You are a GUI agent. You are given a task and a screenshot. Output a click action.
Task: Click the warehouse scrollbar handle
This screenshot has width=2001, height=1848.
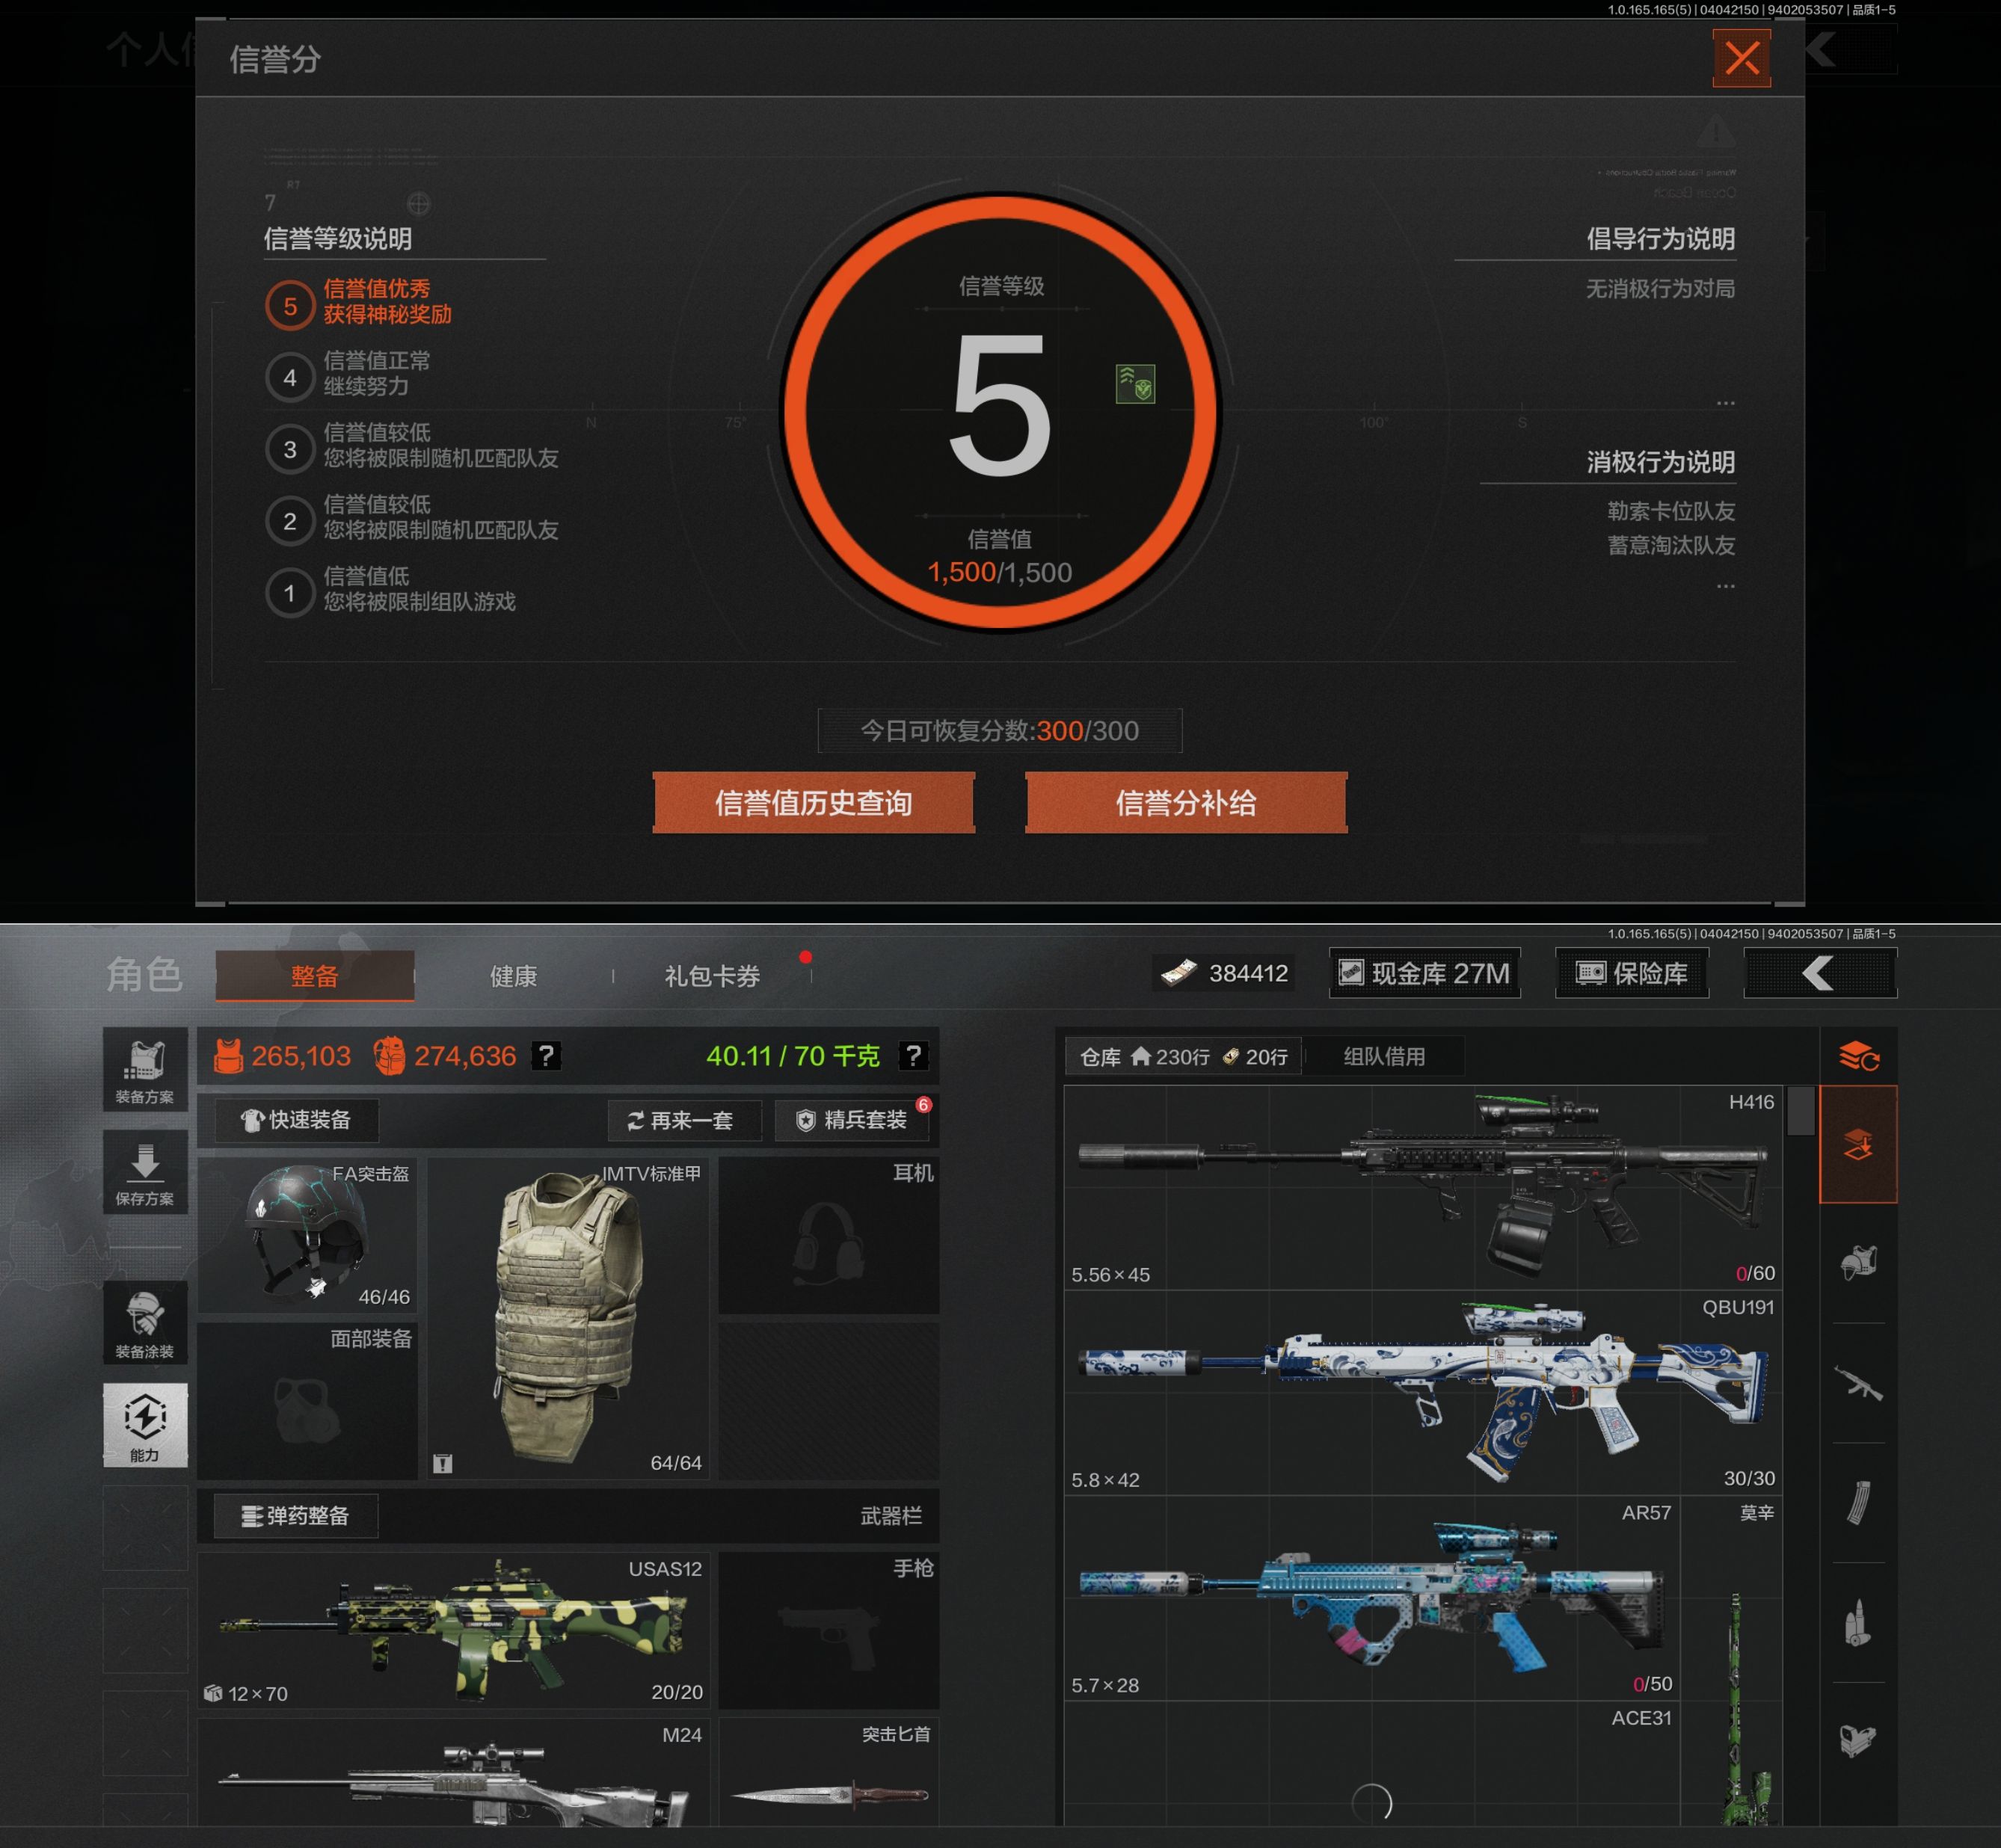pos(1800,1111)
